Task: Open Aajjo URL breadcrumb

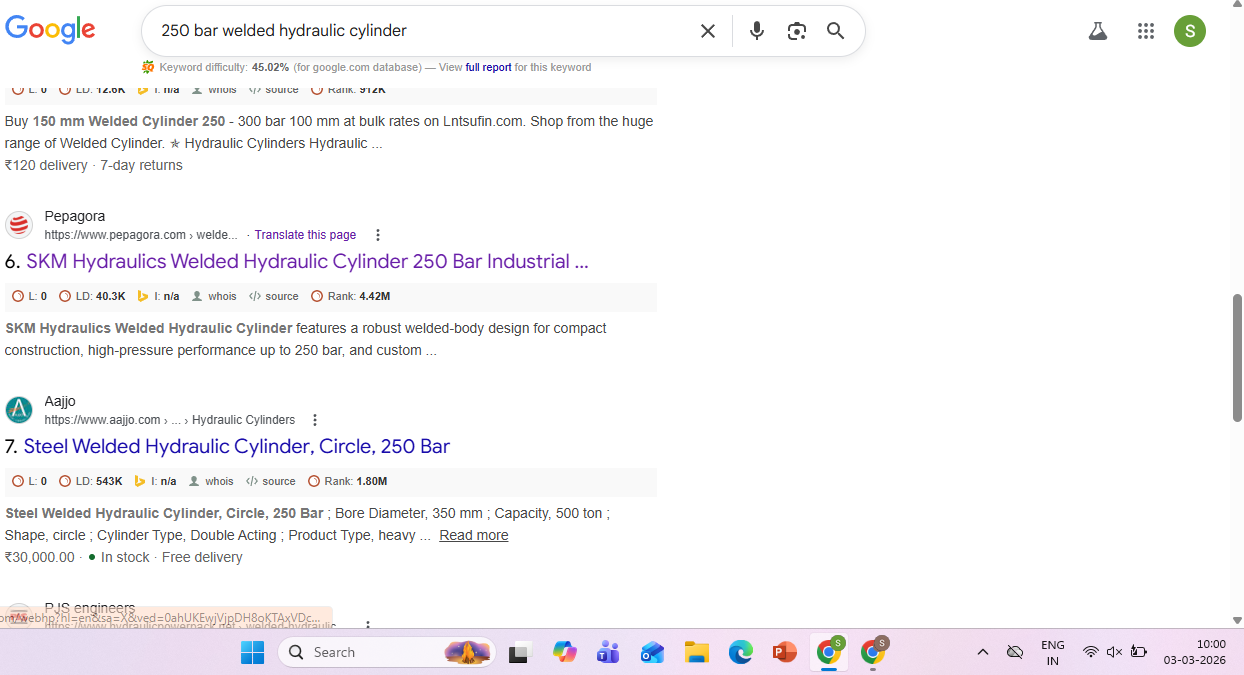Action: (170, 420)
